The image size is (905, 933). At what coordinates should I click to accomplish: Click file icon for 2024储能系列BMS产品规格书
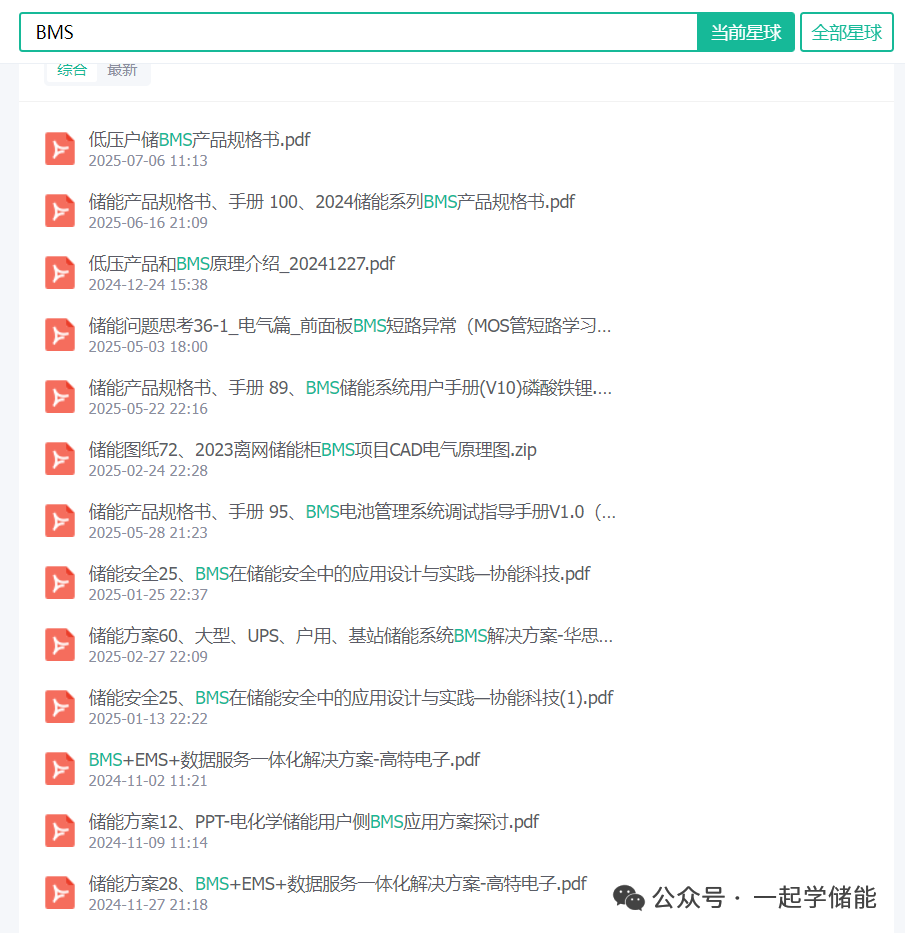pos(60,211)
